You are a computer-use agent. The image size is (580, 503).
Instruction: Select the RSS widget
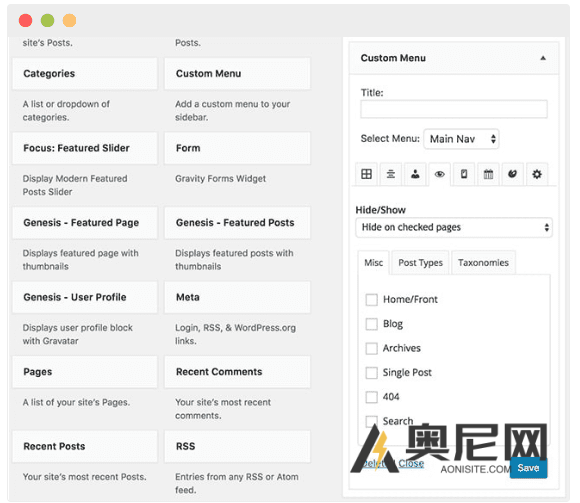click(237, 446)
